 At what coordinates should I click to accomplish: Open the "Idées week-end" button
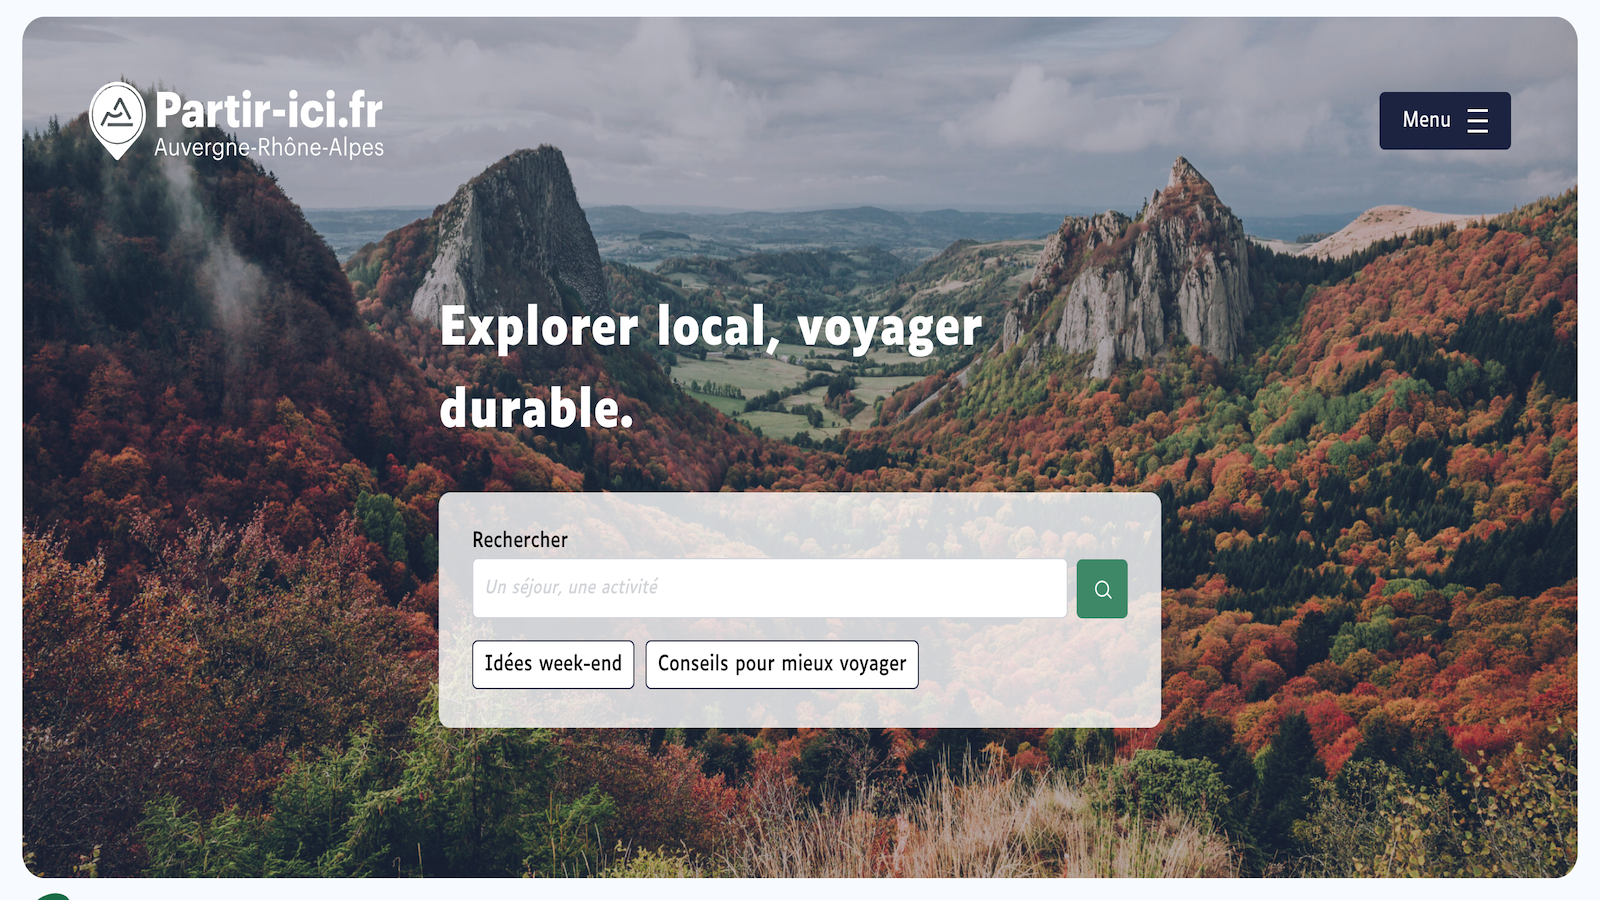click(553, 664)
